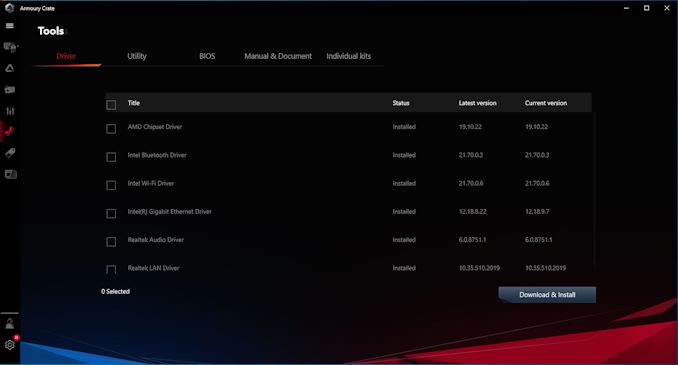Toggle the select-all checkbox beside Title
The height and width of the screenshot is (365, 678).
click(x=111, y=105)
